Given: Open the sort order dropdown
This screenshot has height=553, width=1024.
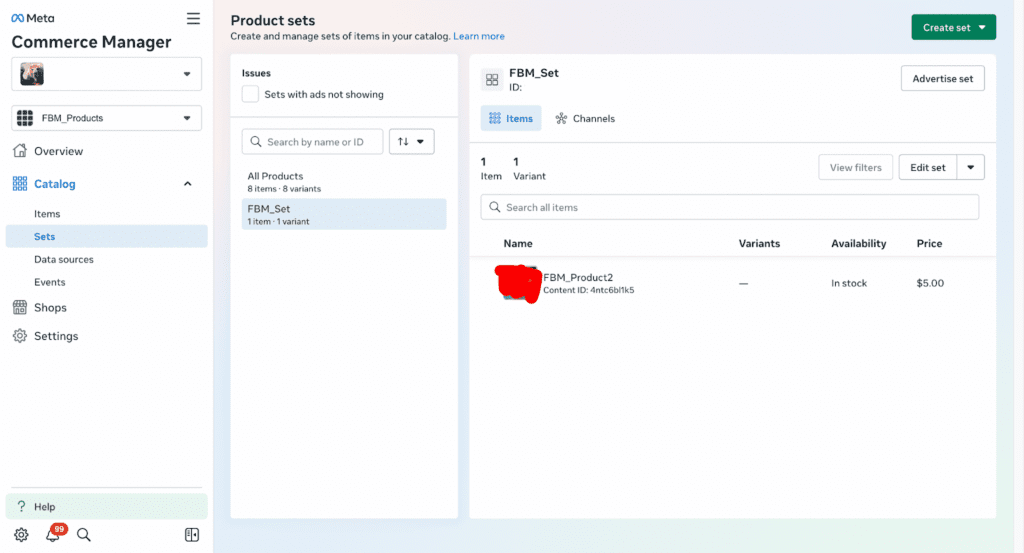Looking at the screenshot, I should tap(411, 142).
